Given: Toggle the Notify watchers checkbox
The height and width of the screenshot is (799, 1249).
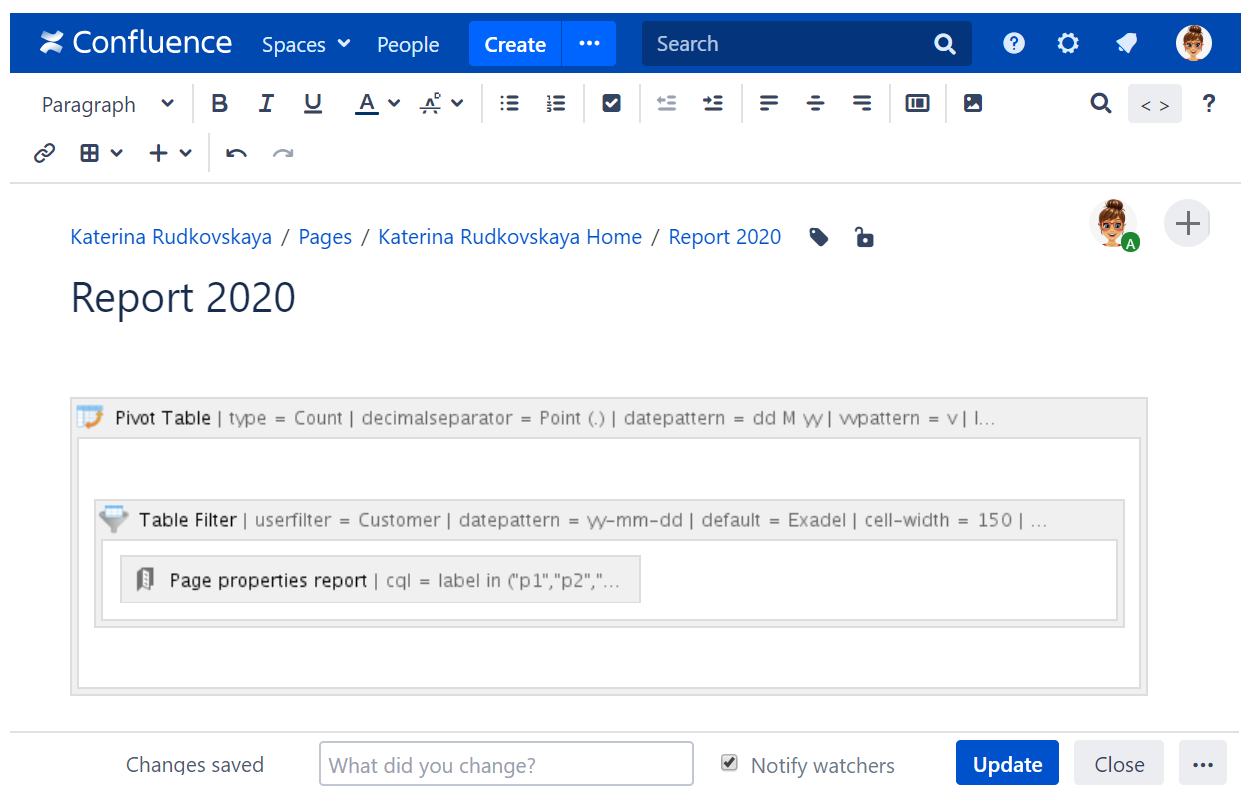Looking at the screenshot, I should pyautogui.click(x=730, y=763).
